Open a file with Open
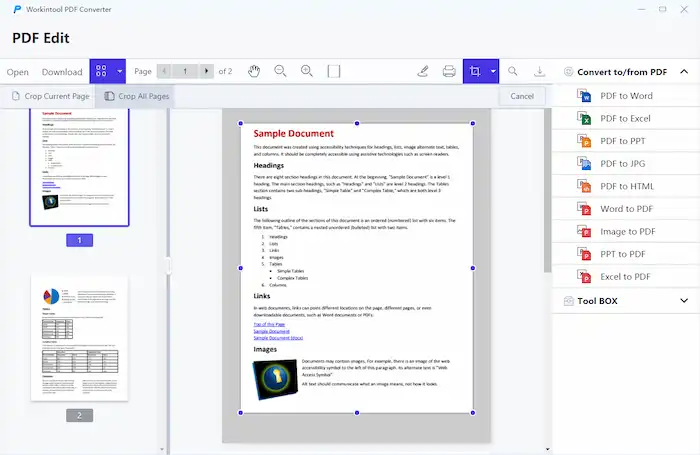 coord(17,72)
